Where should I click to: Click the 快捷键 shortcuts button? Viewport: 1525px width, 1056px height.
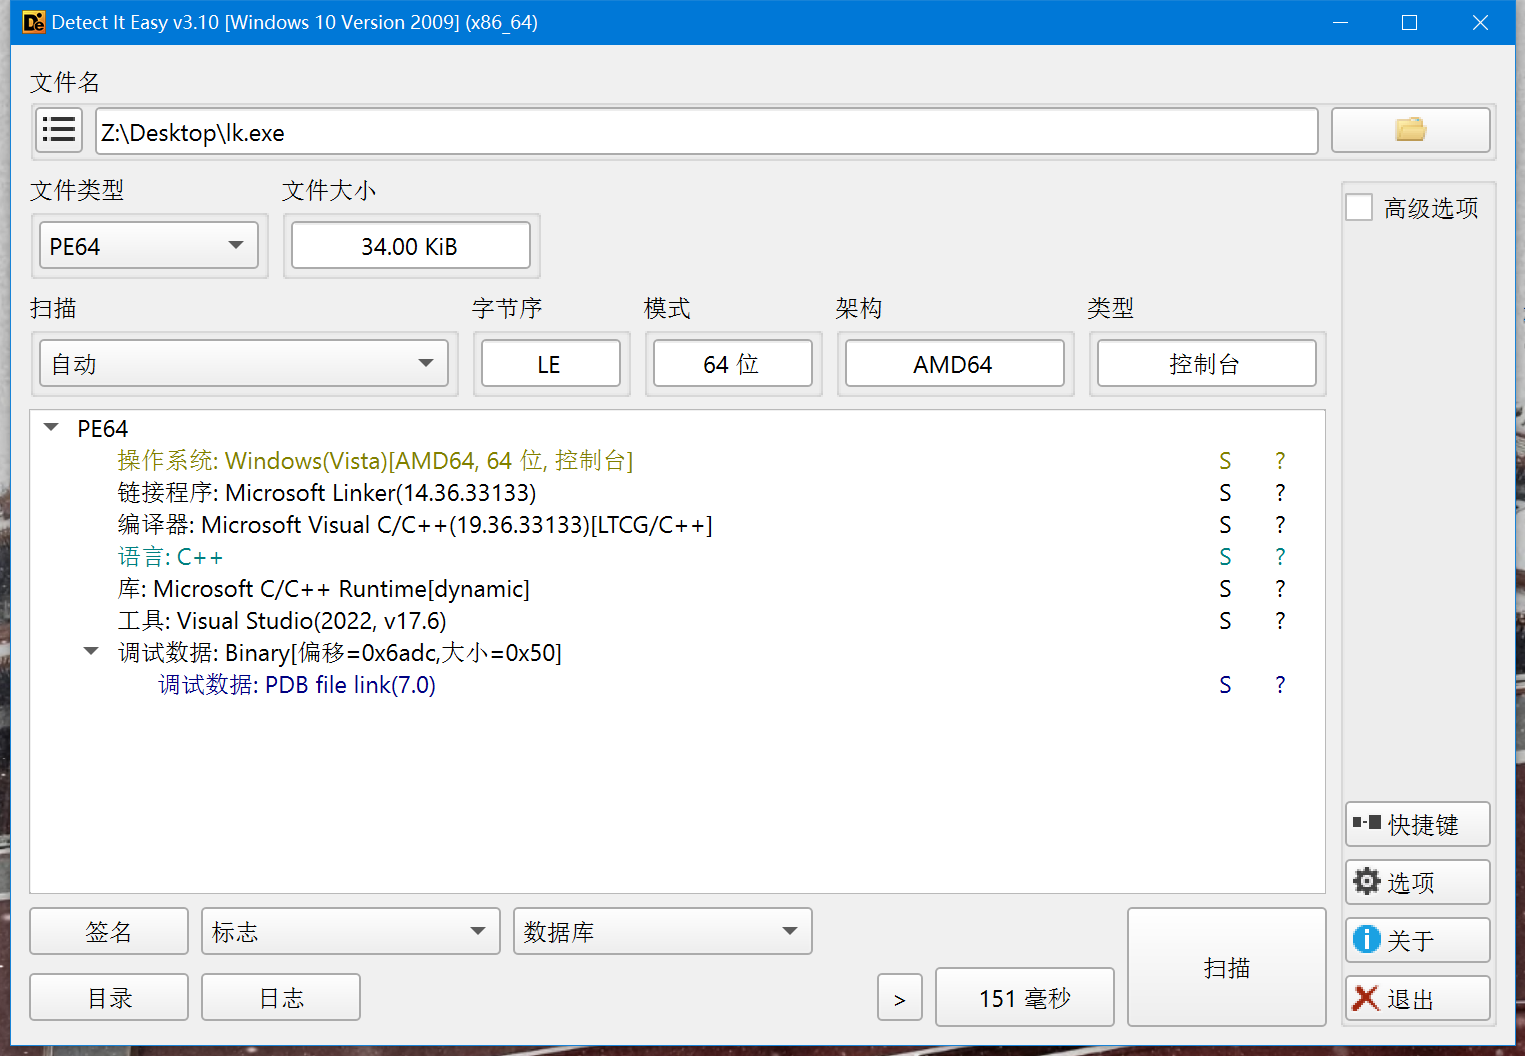coord(1417,824)
